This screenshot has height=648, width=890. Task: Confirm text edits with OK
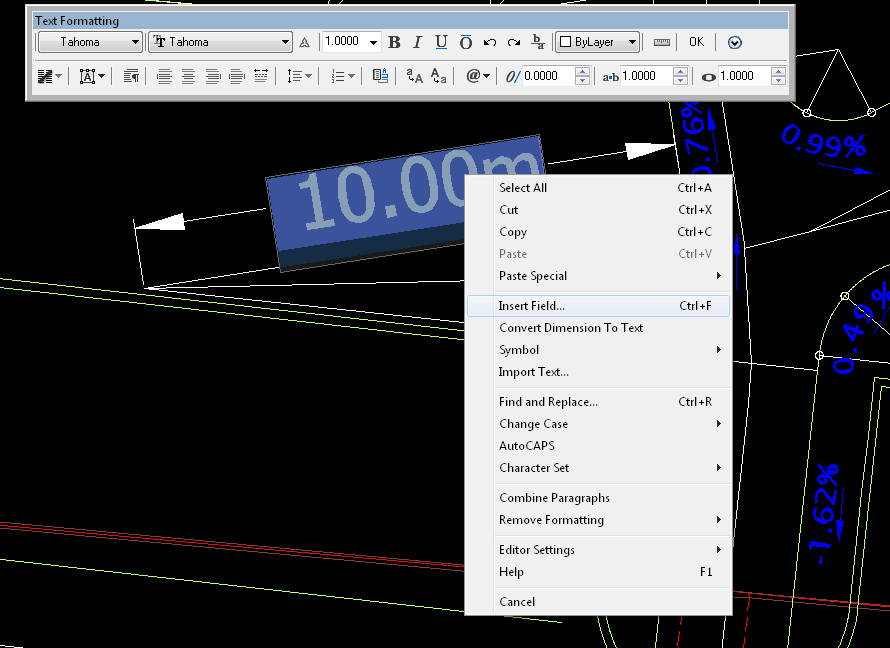click(x=696, y=42)
